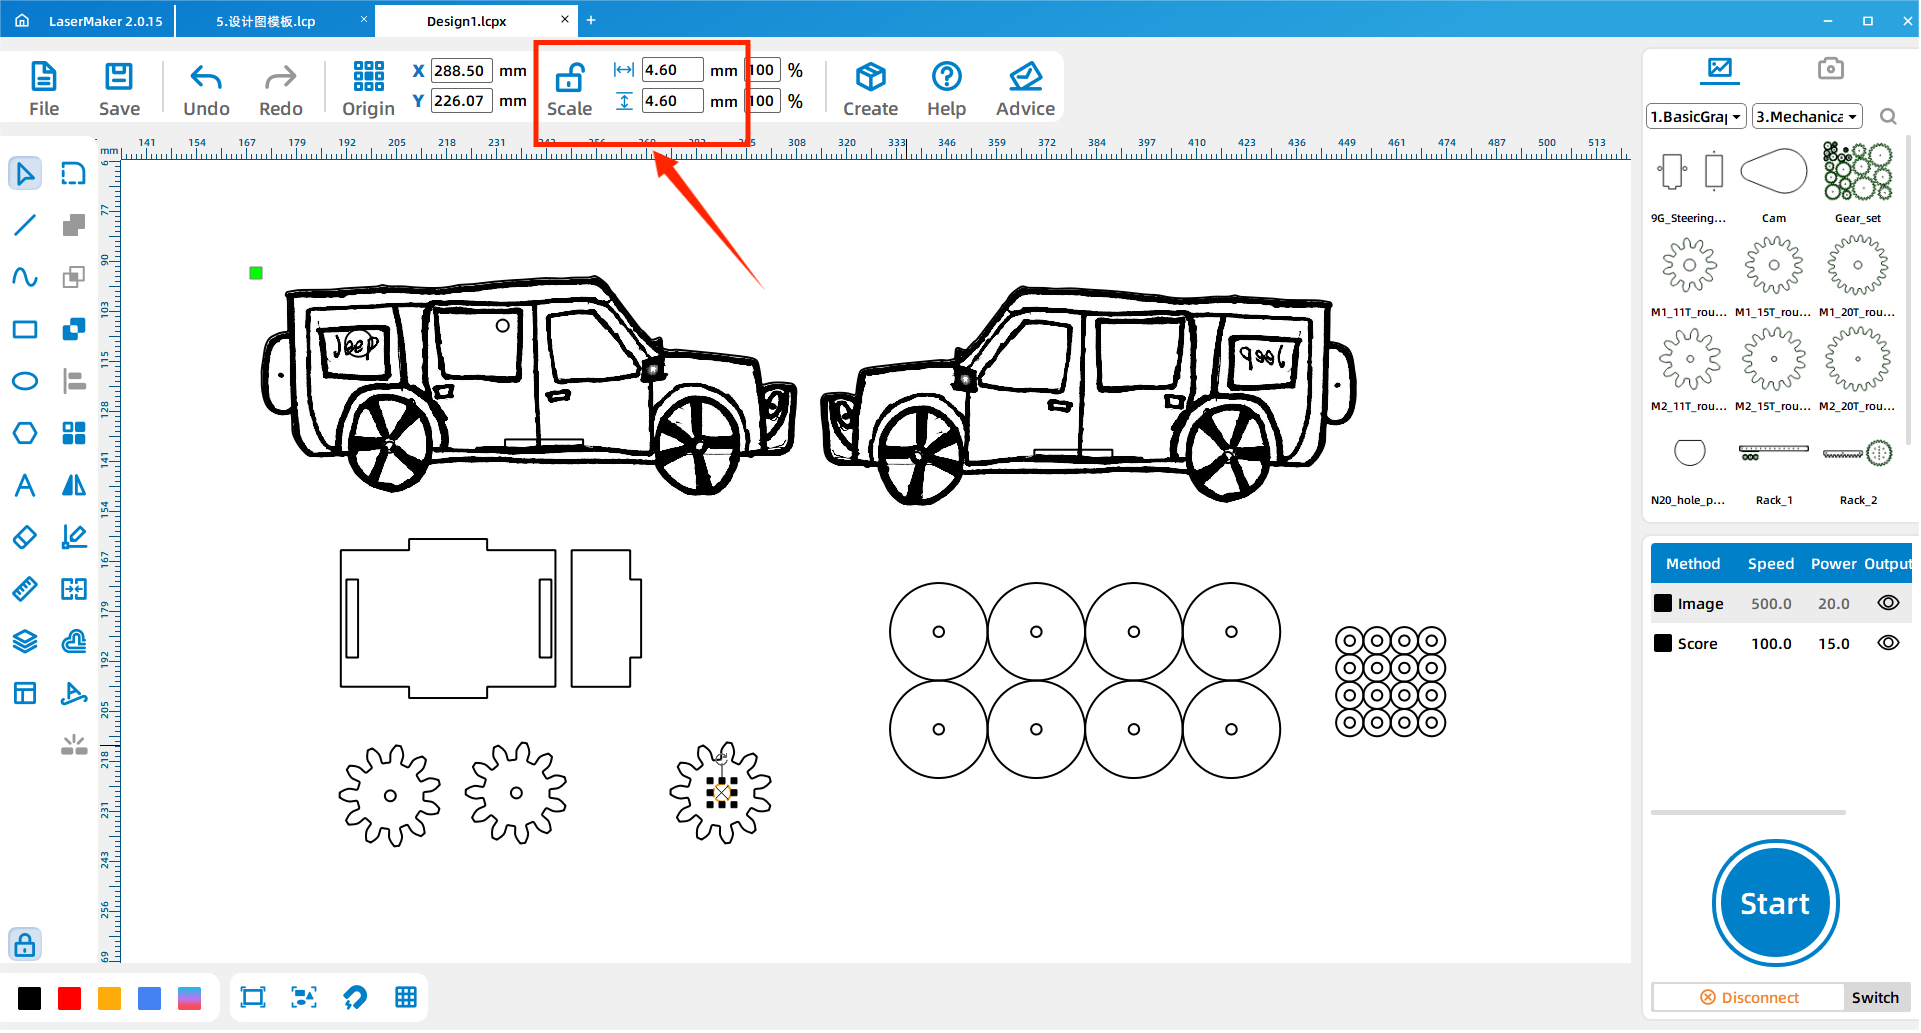Click the Align objects tool
The height and width of the screenshot is (1033, 1921).
click(x=74, y=381)
